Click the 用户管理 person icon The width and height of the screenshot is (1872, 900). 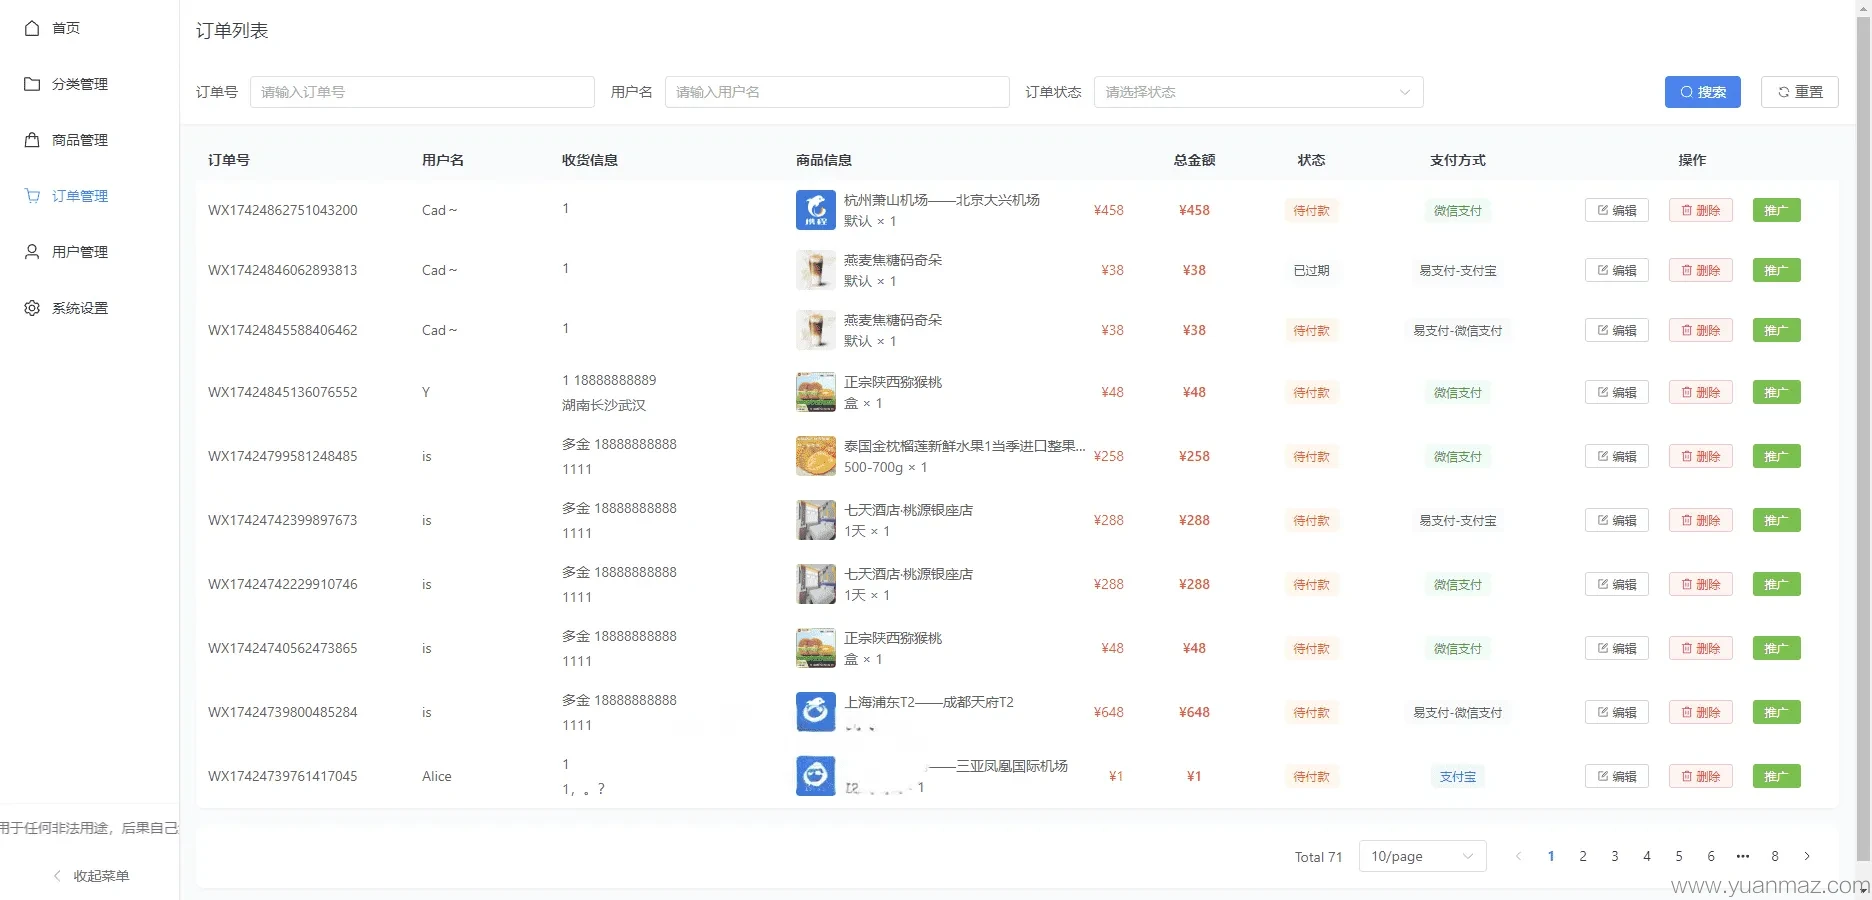point(32,252)
